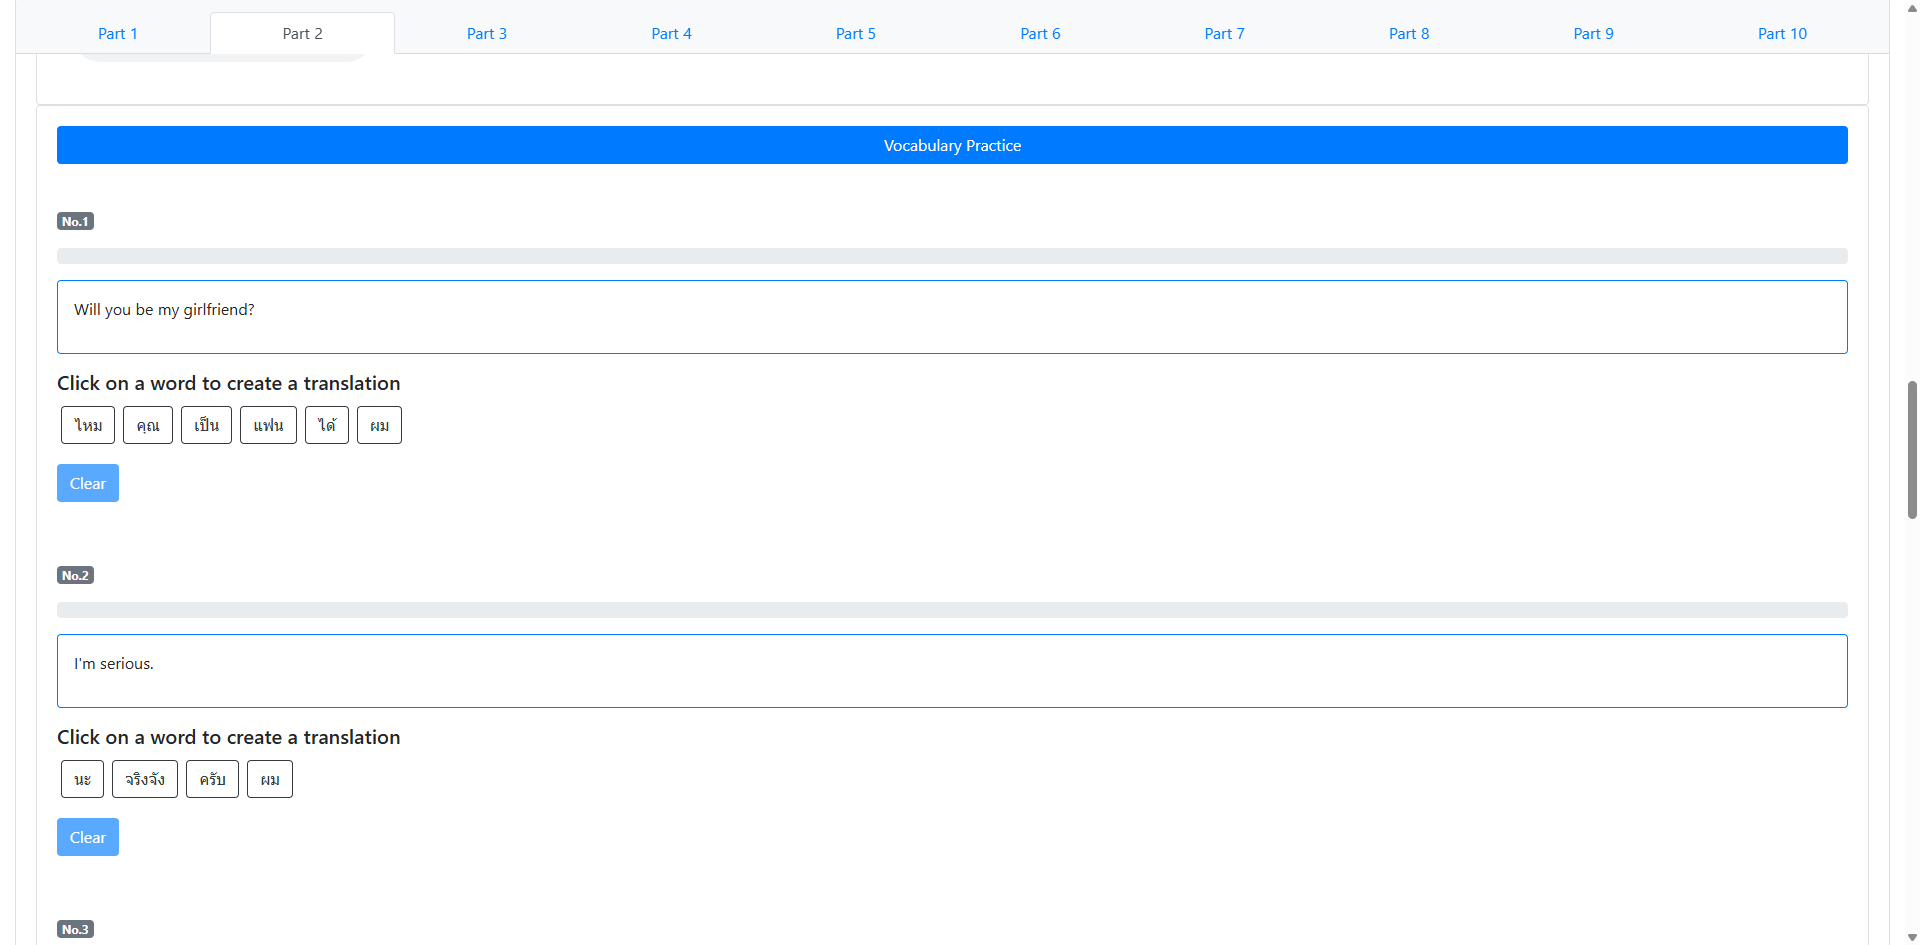Image resolution: width=1920 pixels, height=945 pixels.
Task: Add the word ครับ to the translation
Action: (212, 779)
